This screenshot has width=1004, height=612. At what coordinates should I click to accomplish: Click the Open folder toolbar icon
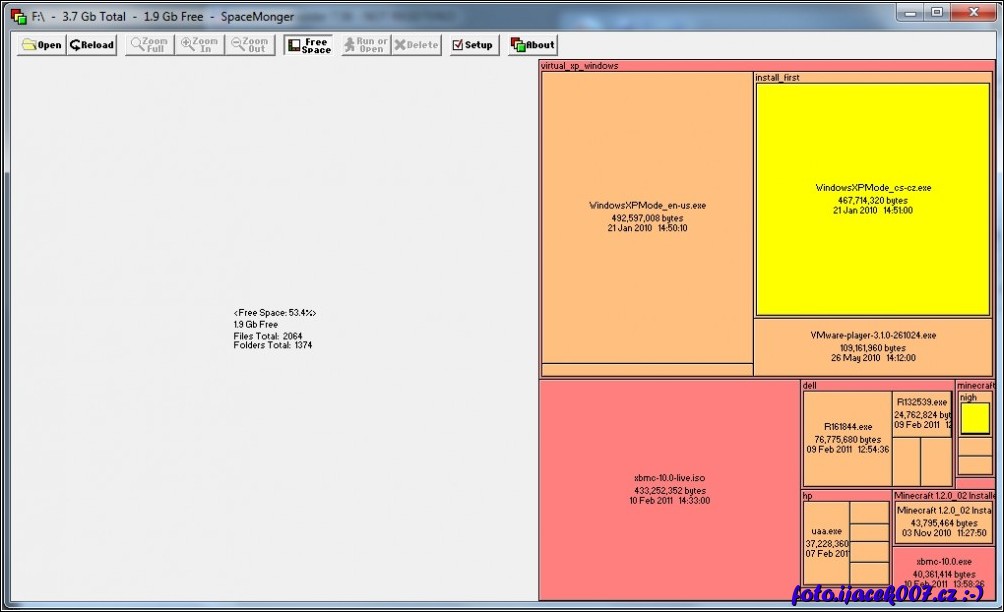(41, 45)
